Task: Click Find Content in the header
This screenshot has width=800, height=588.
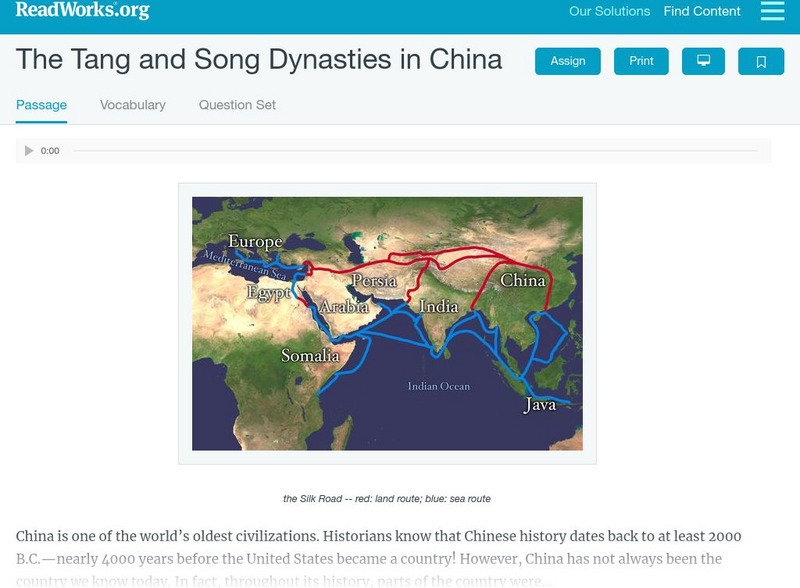Action: [x=700, y=12]
